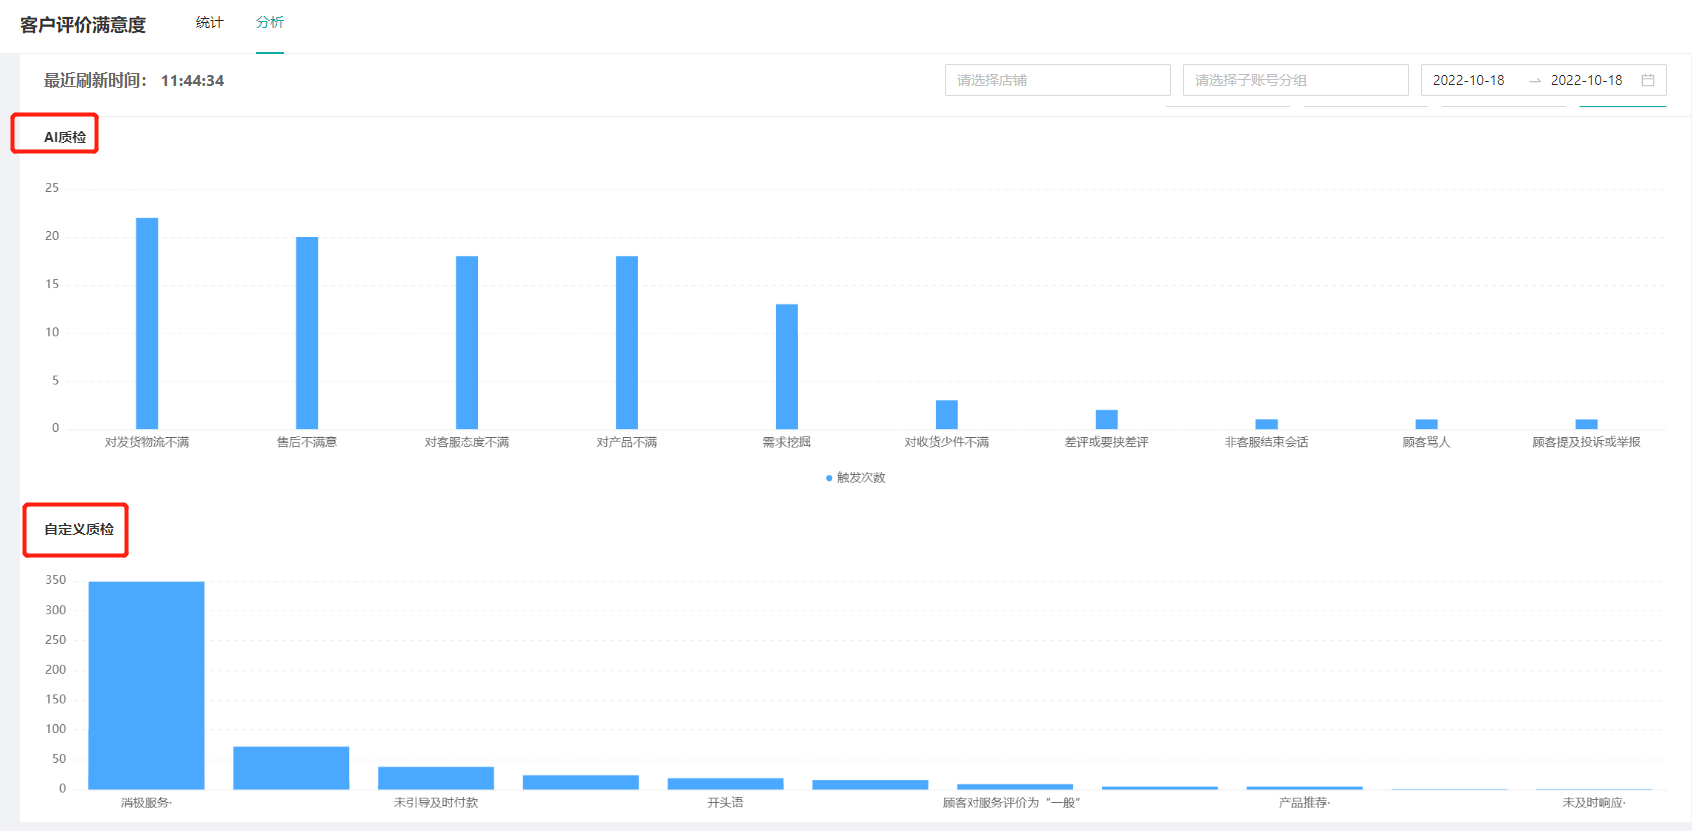Click the 对发货物流不满 bar
Image resolution: width=1692 pixels, height=831 pixels.
[x=147, y=323]
